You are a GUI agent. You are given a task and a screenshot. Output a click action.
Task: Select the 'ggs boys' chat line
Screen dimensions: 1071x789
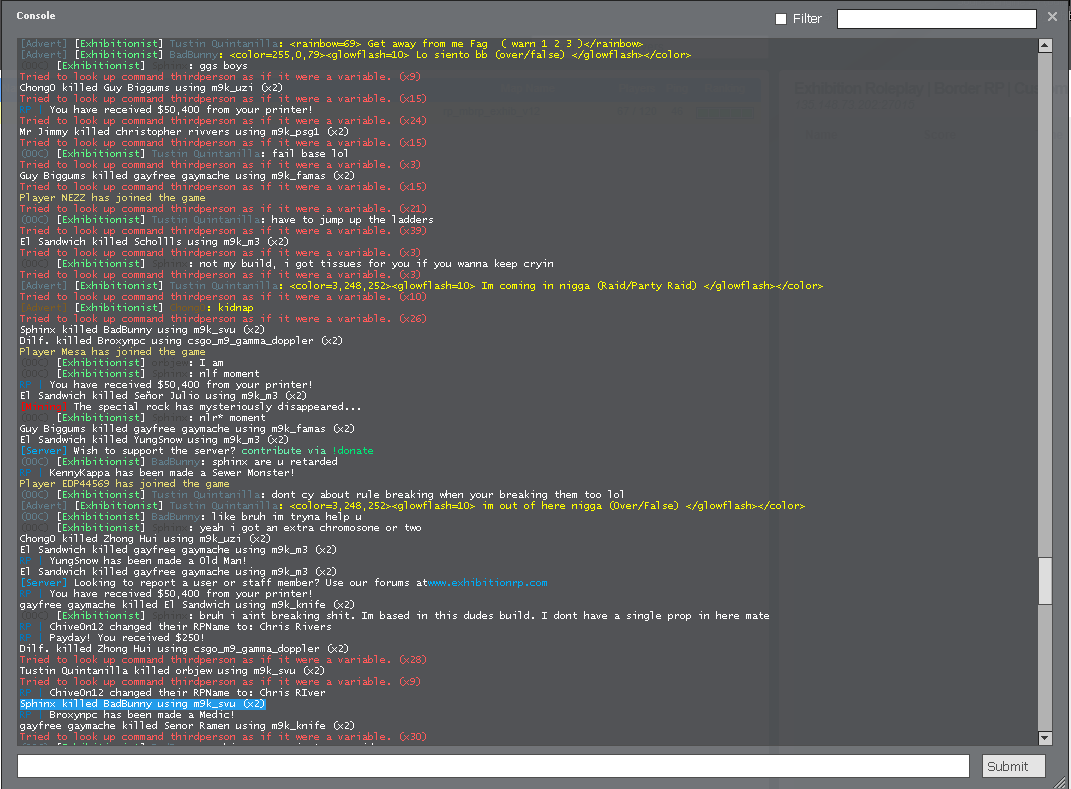[133, 66]
